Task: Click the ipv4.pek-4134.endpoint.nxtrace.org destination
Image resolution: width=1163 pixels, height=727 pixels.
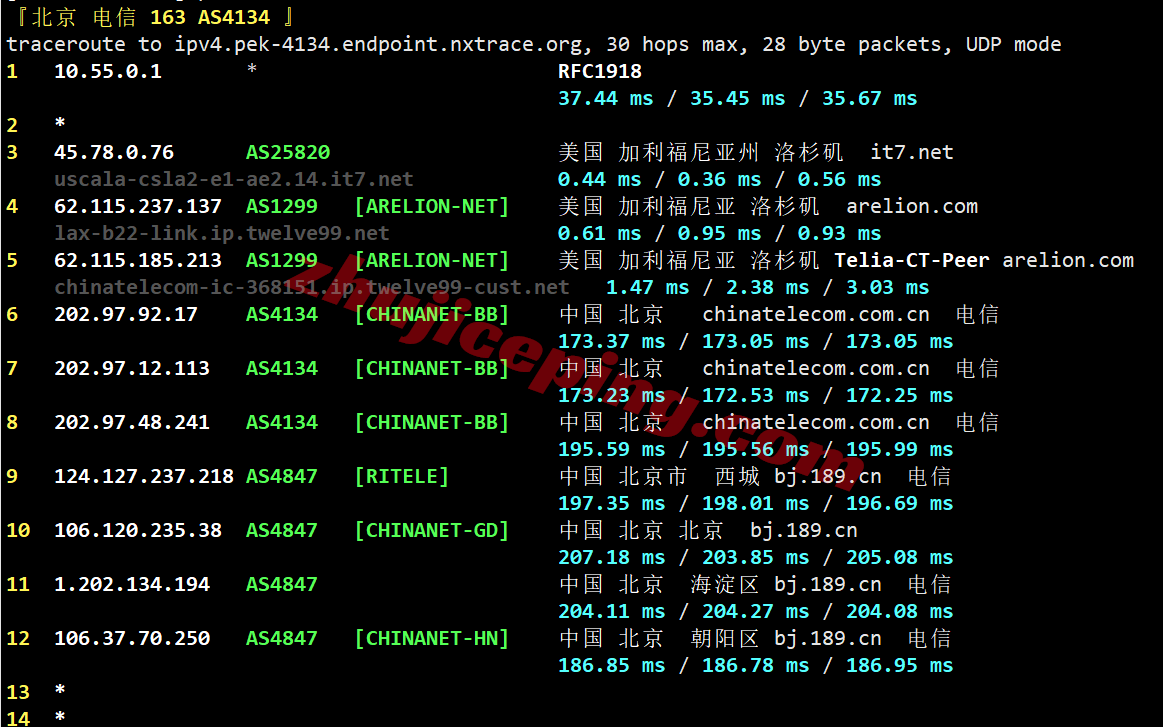Action: pyautogui.click(x=378, y=45)
